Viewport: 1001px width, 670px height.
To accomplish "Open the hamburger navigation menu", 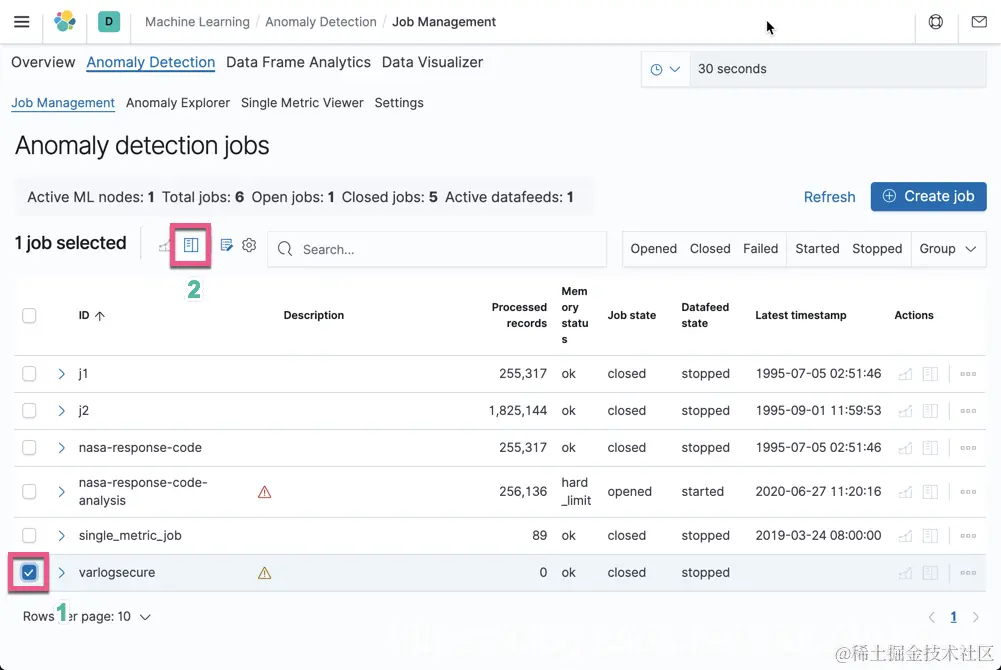I will (22, 22).
